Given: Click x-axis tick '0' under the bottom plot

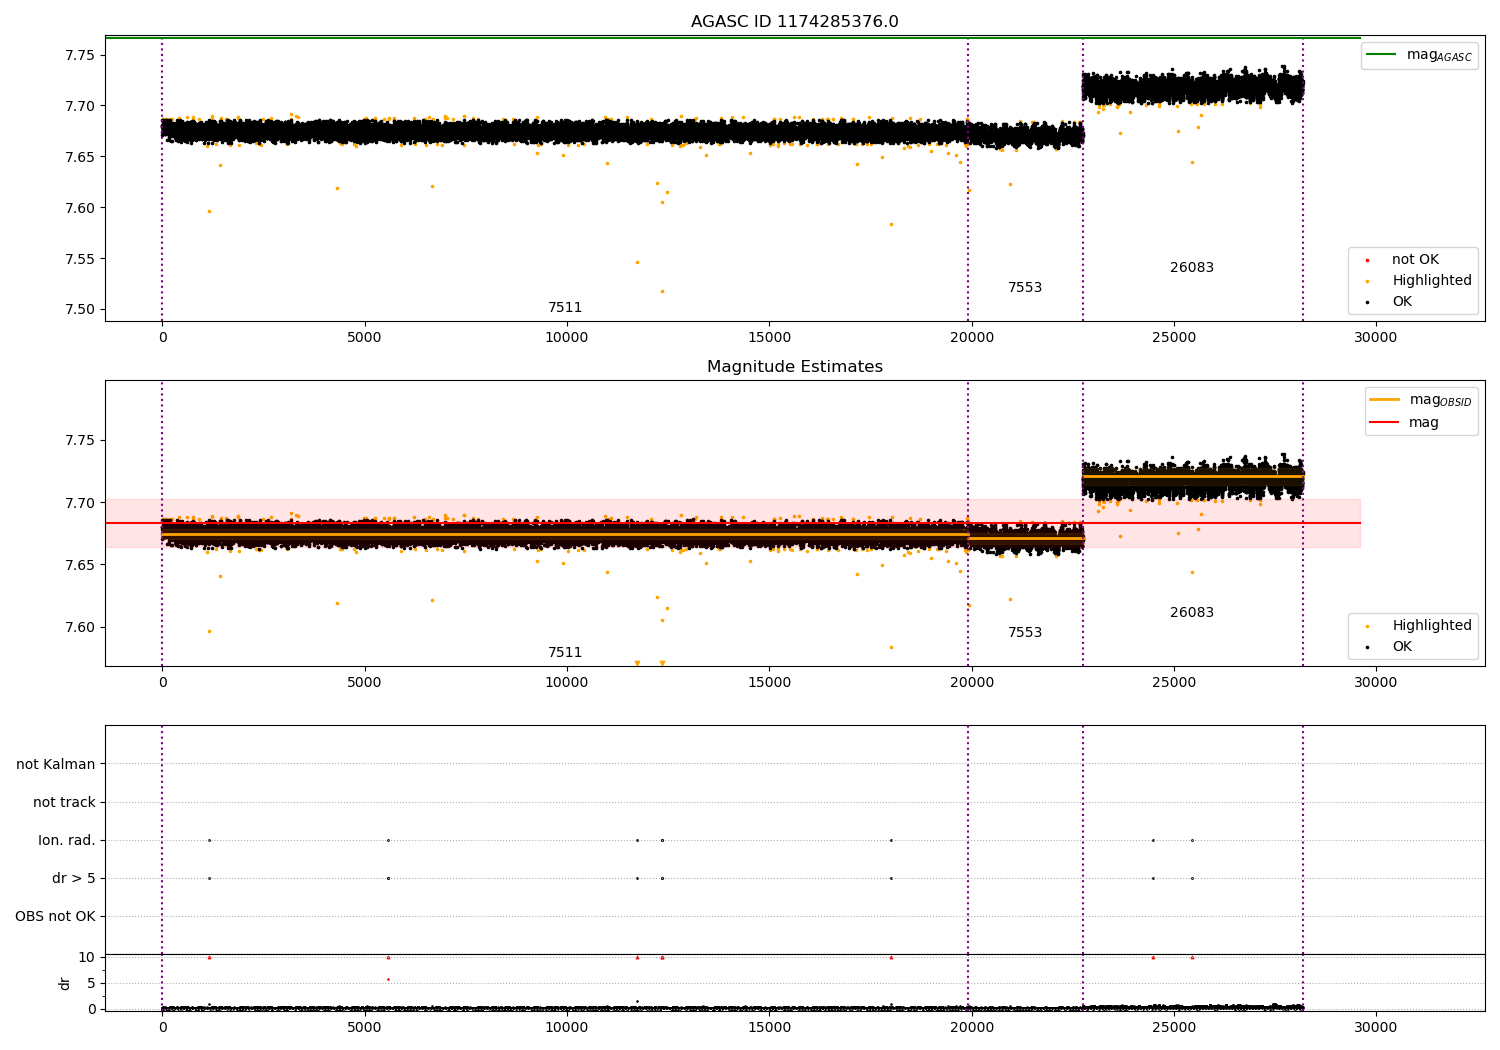Looking at the screenshot, I should (162, 1028).
